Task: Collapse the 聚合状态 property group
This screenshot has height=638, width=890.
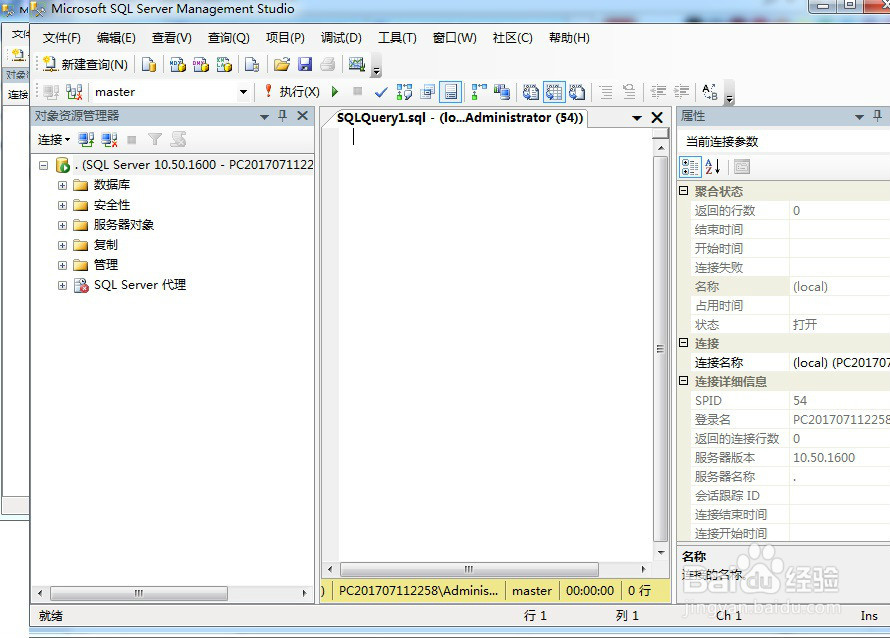Action: 684,191
